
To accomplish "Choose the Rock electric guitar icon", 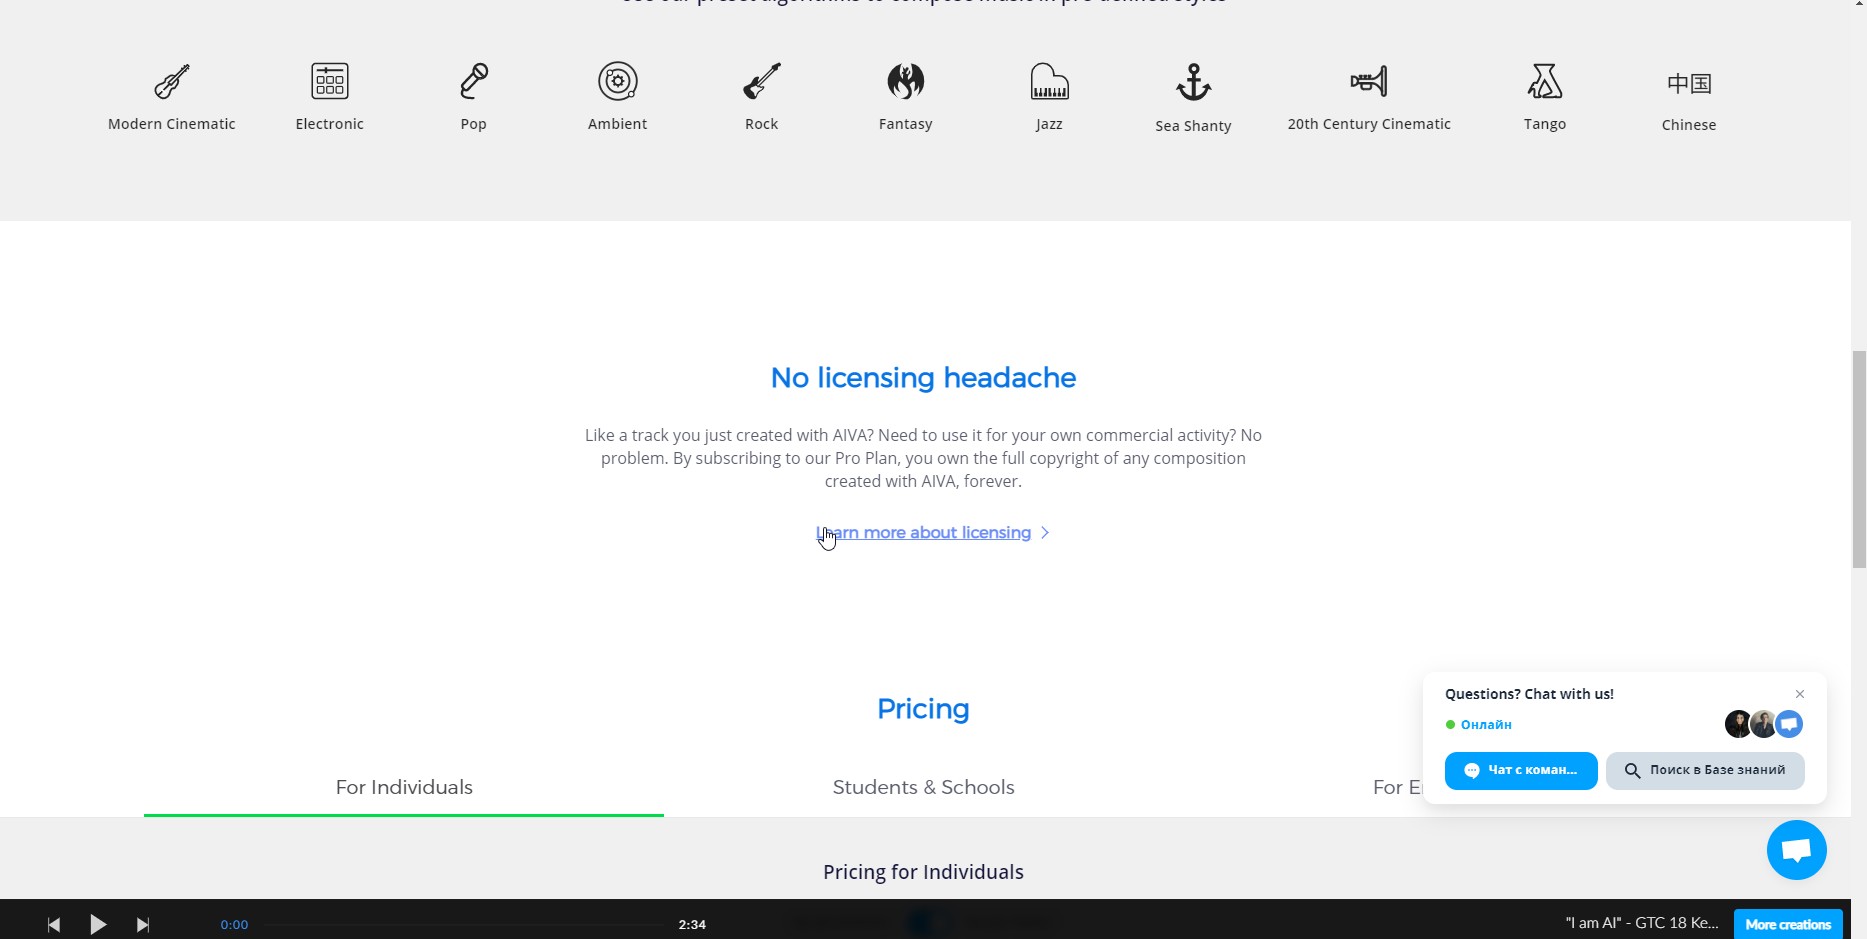I will pyautogui.click(x=762, y=81).
